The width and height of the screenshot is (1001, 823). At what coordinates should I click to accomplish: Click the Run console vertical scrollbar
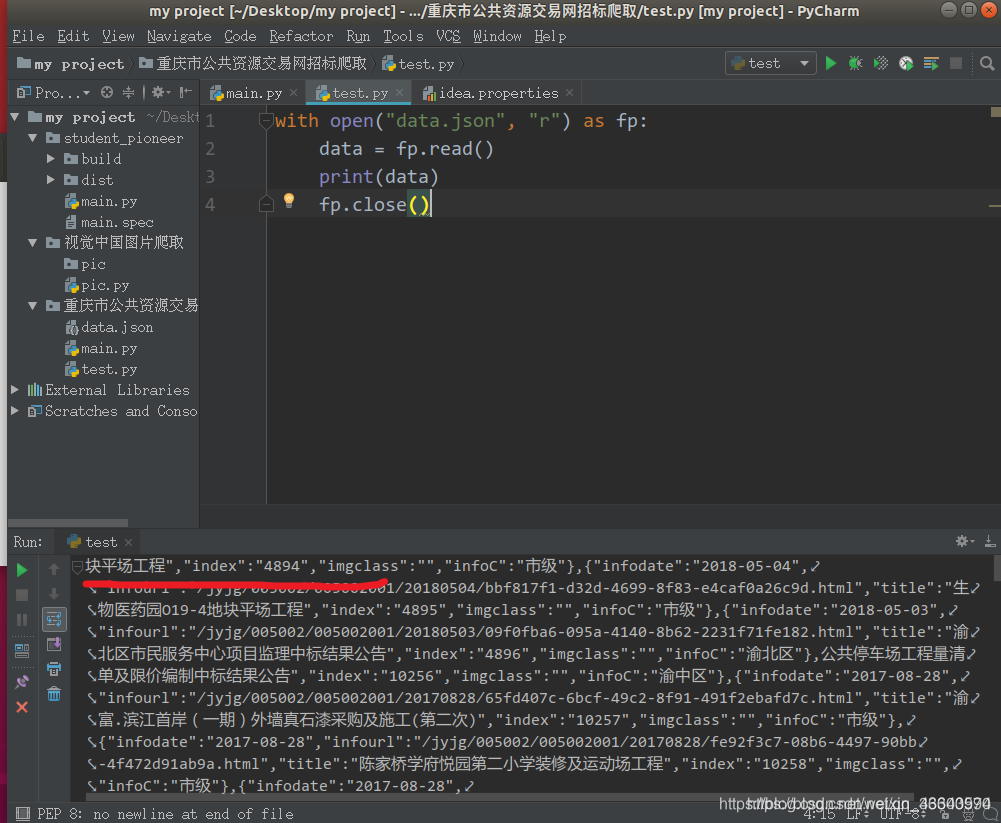click(x=997, y=568)
